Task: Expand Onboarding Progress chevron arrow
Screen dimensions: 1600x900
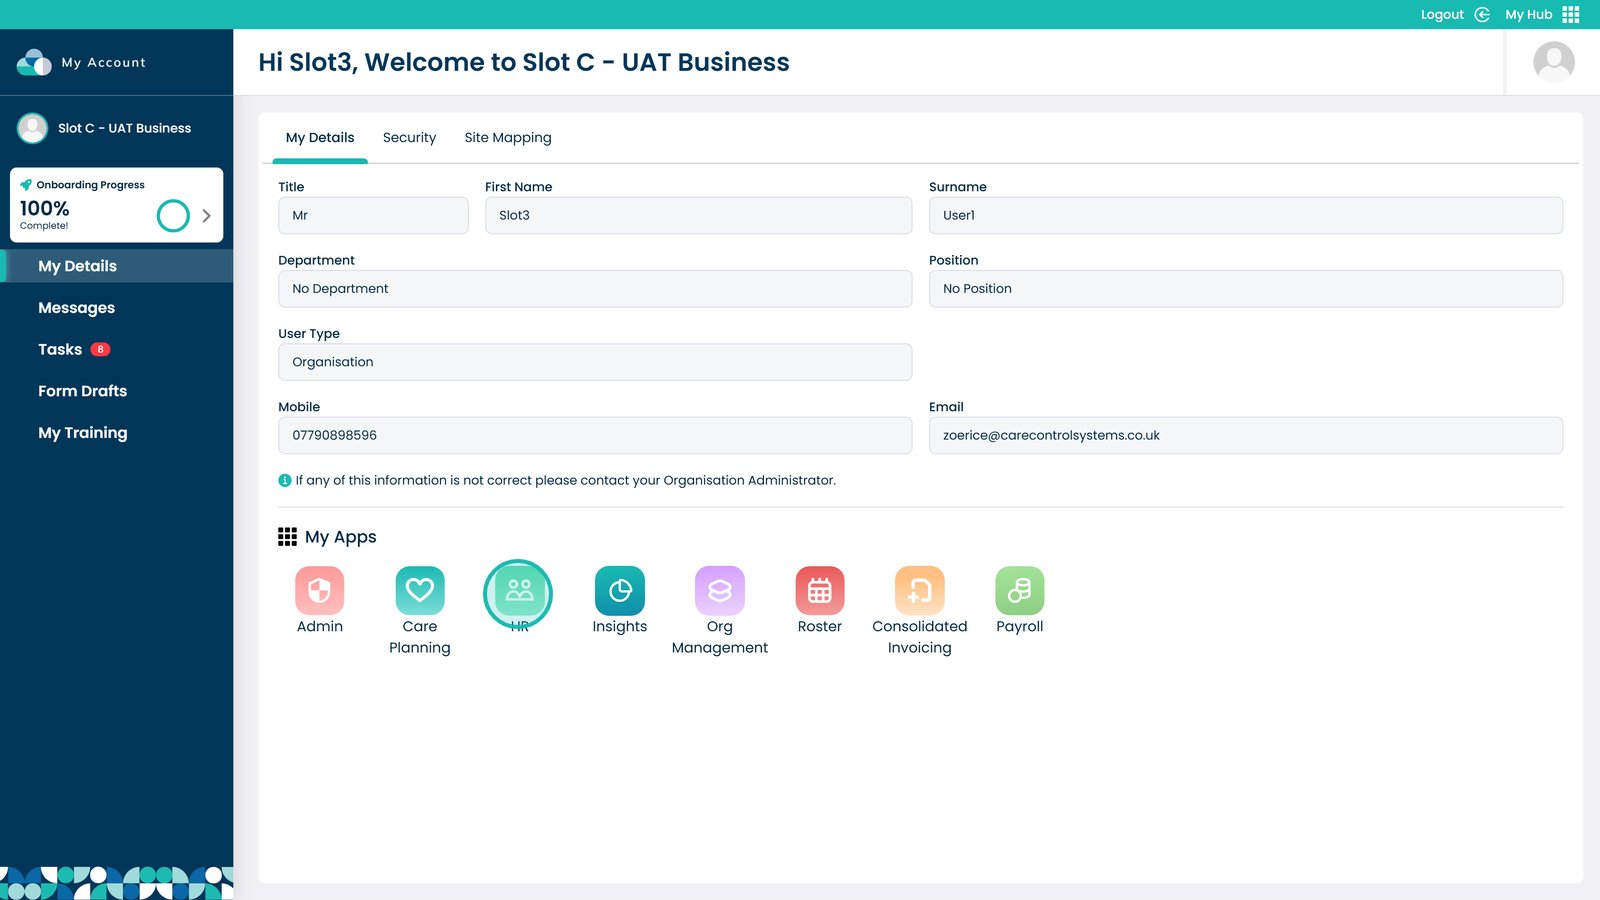Action: pos(206,216)
